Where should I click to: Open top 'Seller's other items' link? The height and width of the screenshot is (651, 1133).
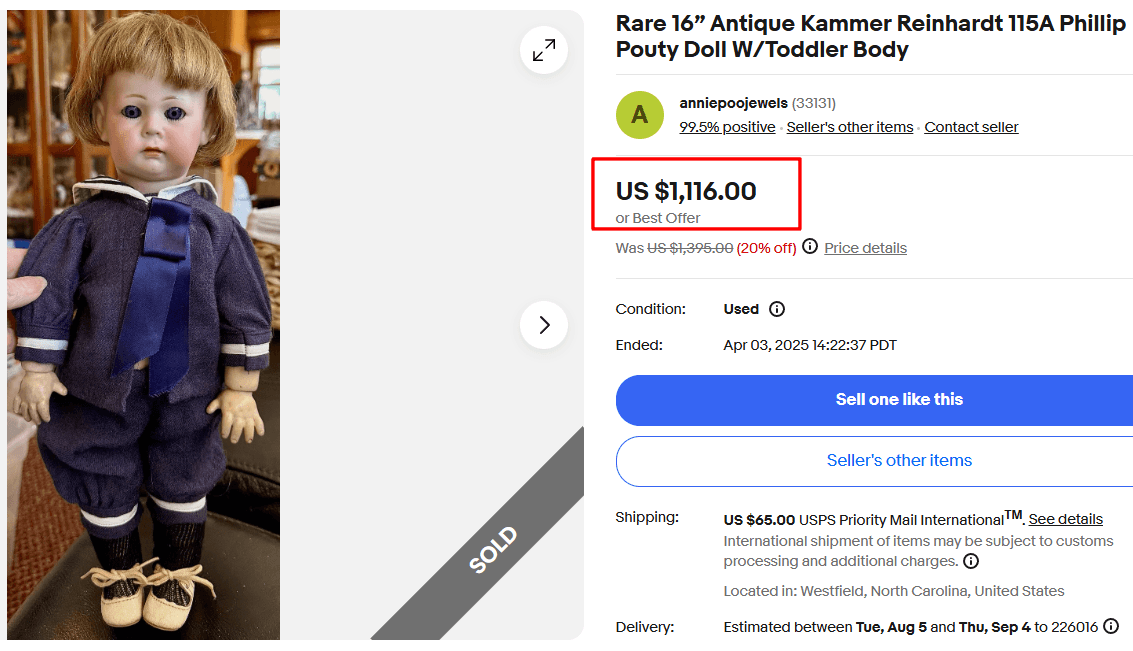click(x=850, y=127)
